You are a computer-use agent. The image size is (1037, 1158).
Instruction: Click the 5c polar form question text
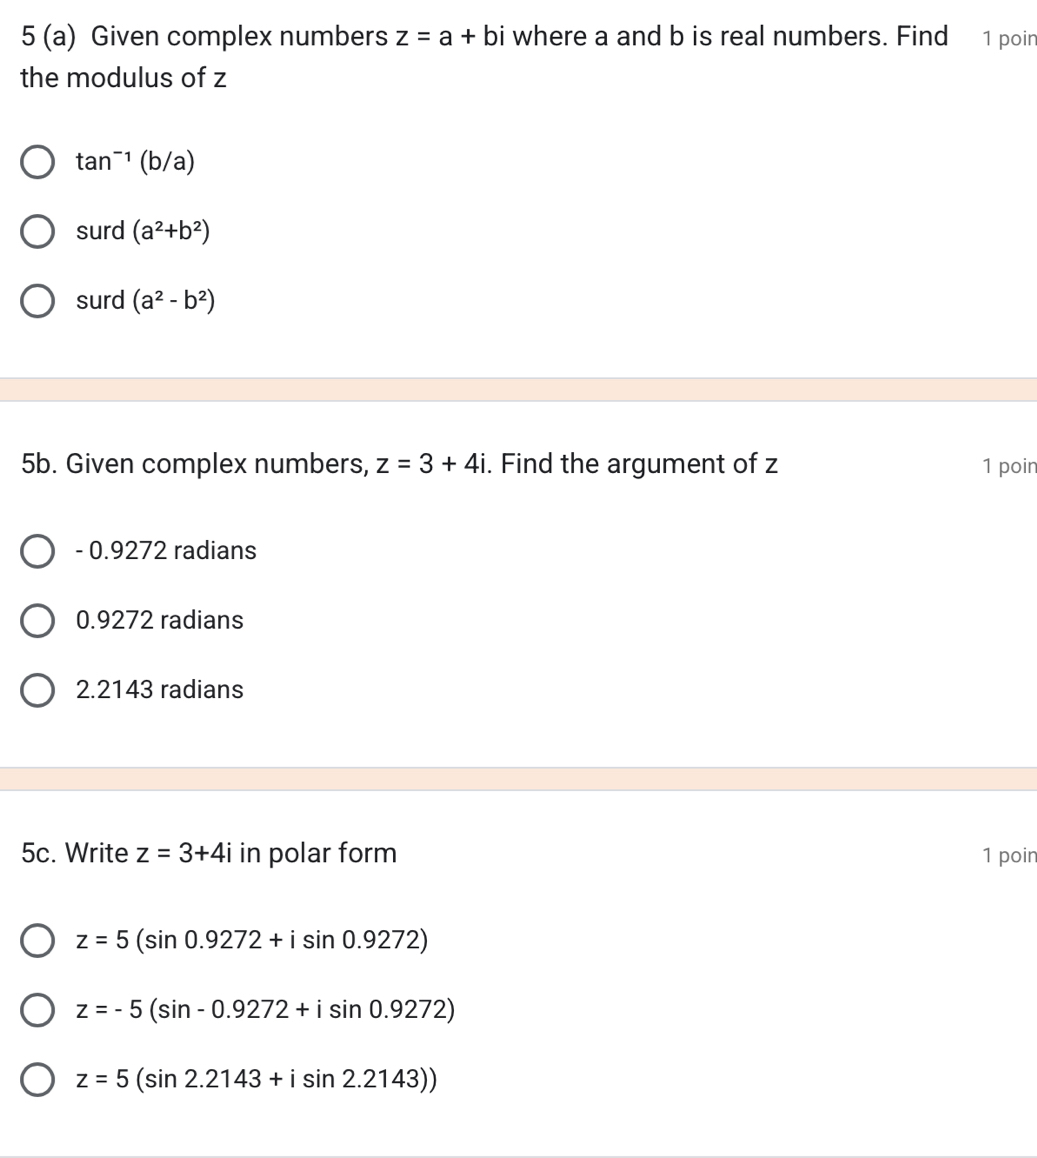coord(207,853)
